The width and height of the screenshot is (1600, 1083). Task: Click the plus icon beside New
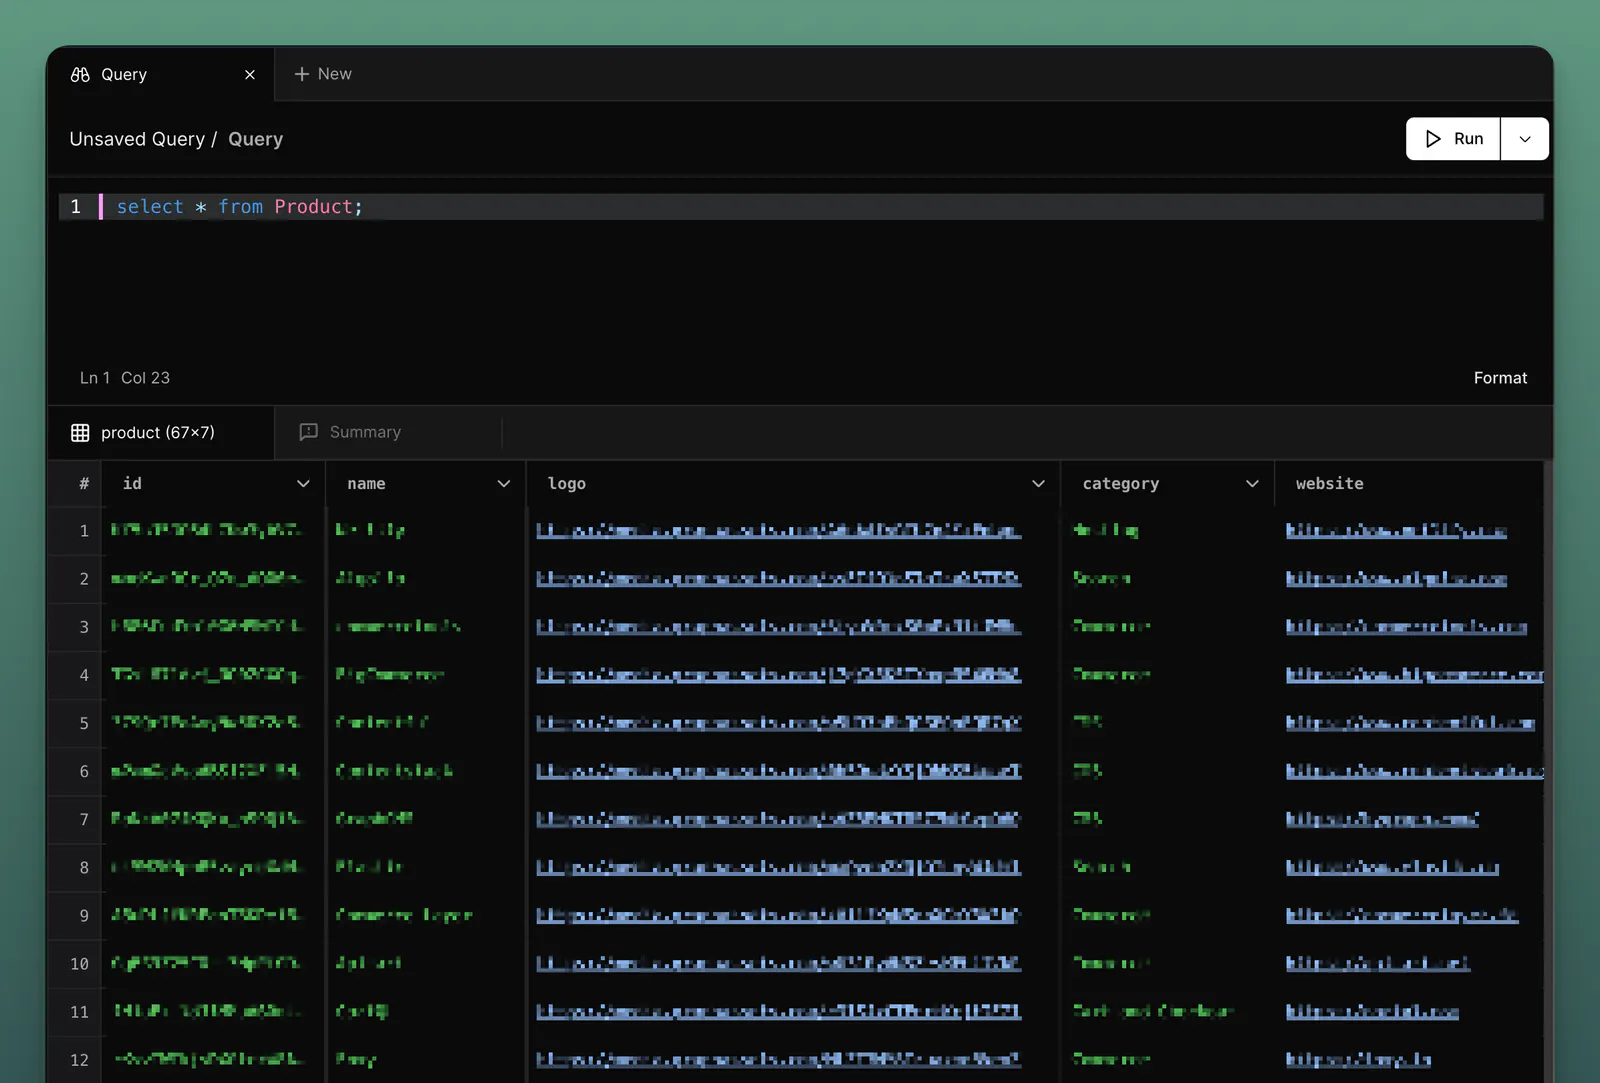(301, 74)
